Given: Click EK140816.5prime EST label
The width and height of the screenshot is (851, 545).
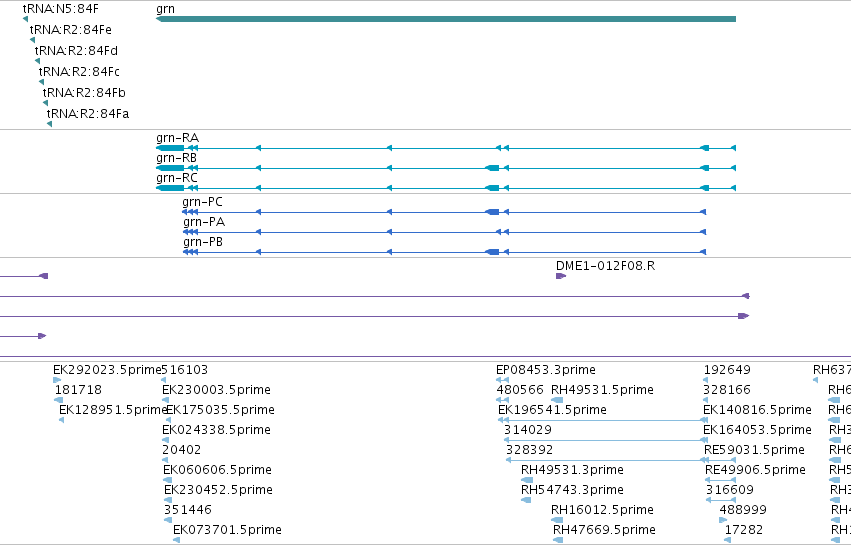Looking at the screenshot, I should 758,410.
